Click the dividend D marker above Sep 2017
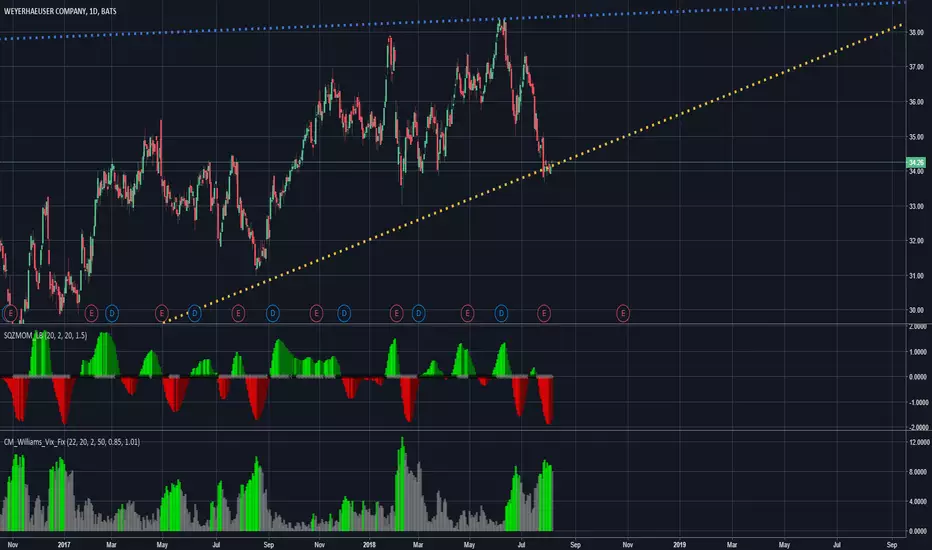Viewport: 932px width, 550px height. (273, 313)
